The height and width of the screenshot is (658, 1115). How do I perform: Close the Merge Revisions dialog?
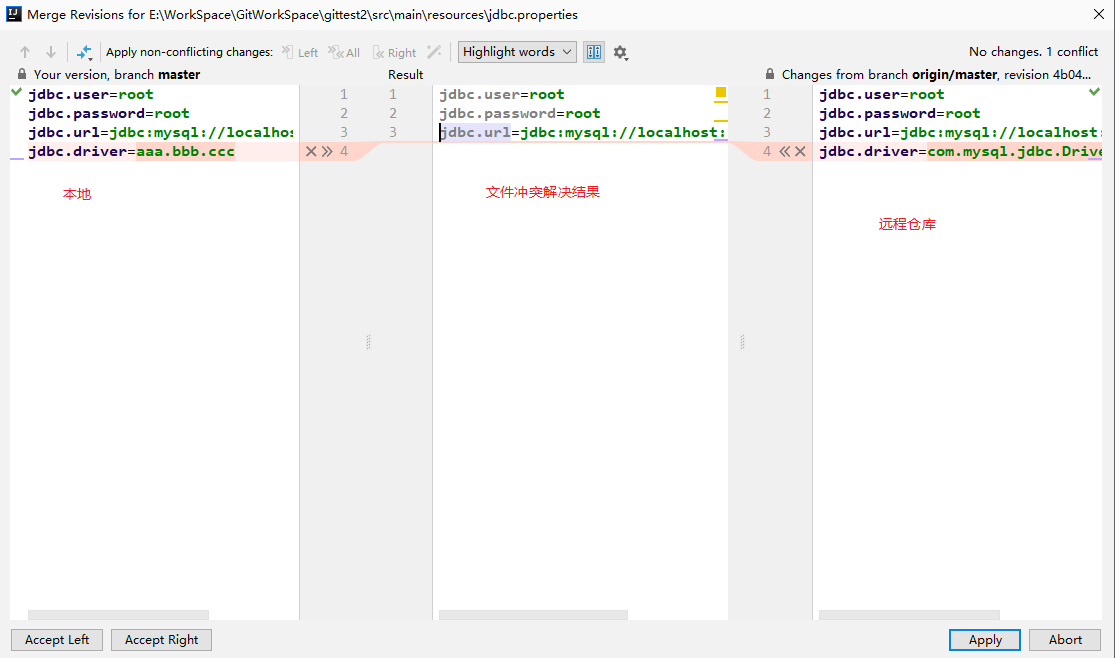(1099, 14)
